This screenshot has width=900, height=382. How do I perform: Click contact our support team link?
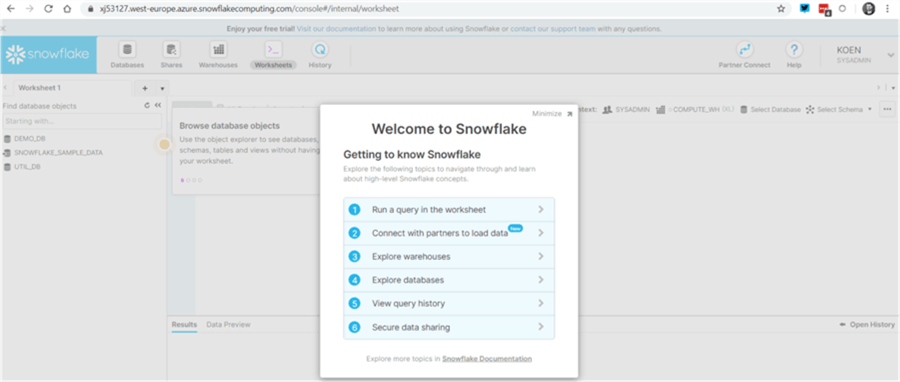[x=553, y=28]
